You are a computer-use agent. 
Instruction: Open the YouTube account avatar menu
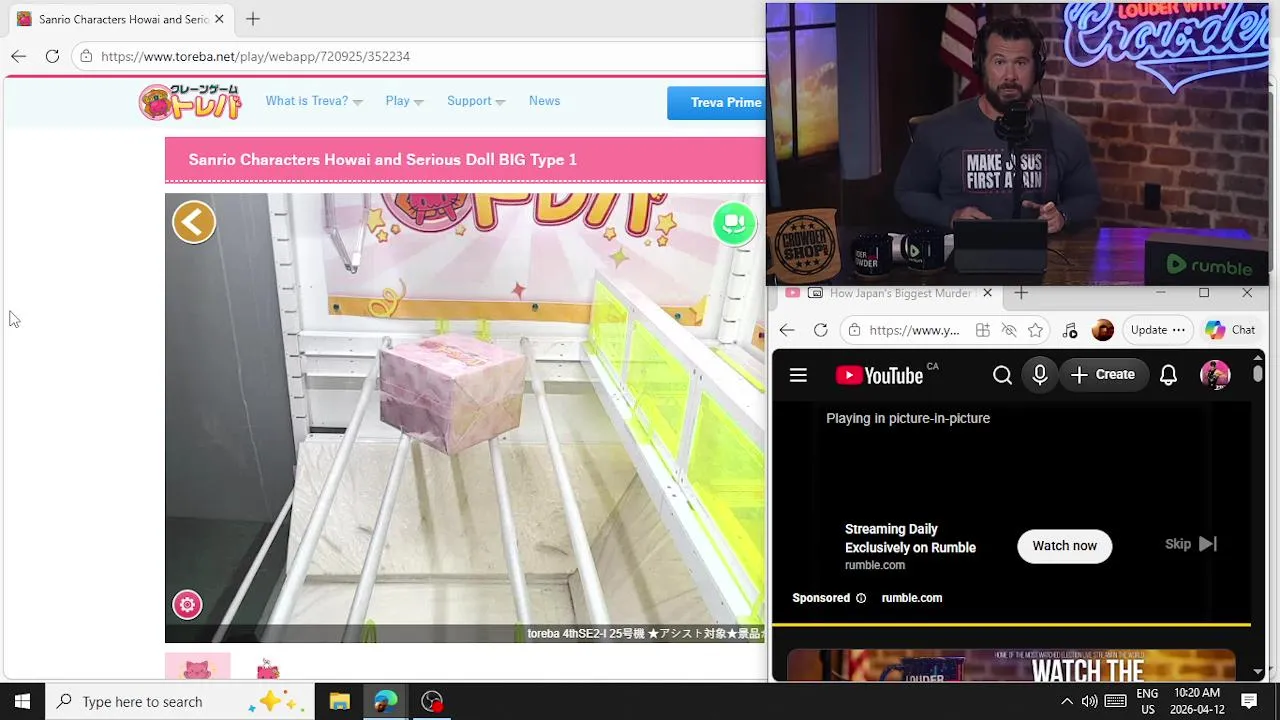pos(1215,375)
